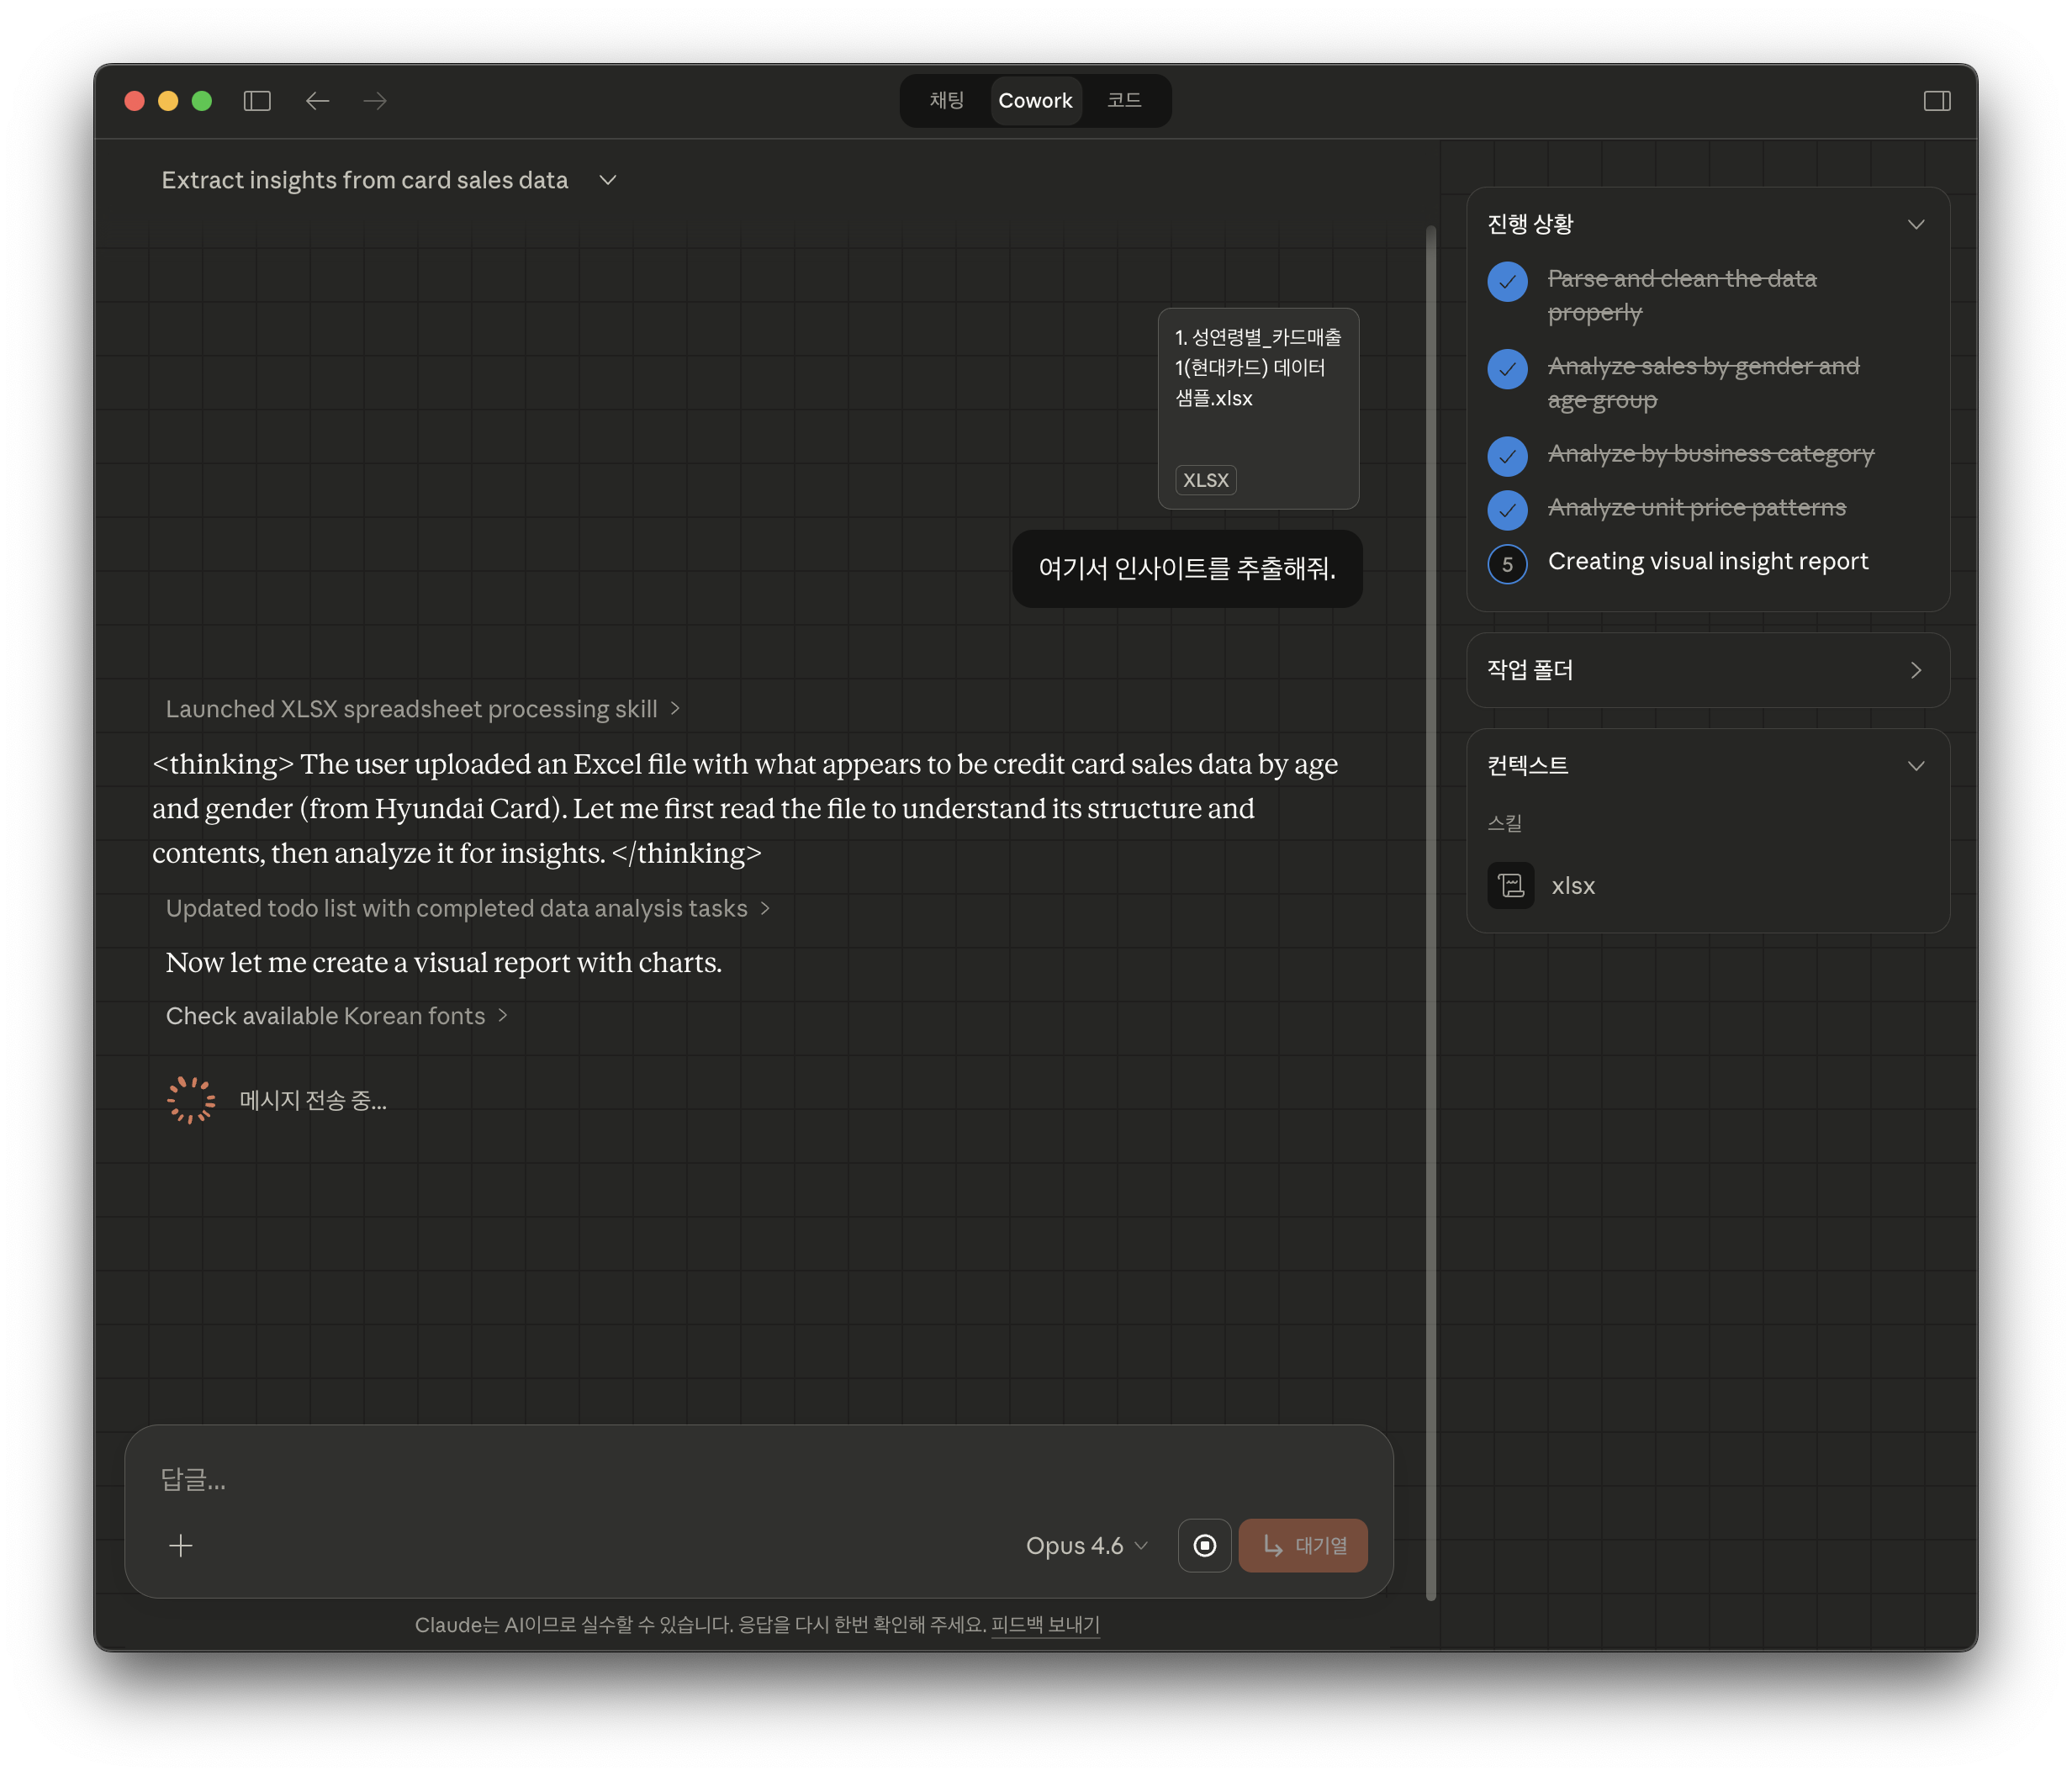Click the forward navigation arrow
Image resolution: width=2072 pixels, height=1776 pixels.
(x=375, y=101)
